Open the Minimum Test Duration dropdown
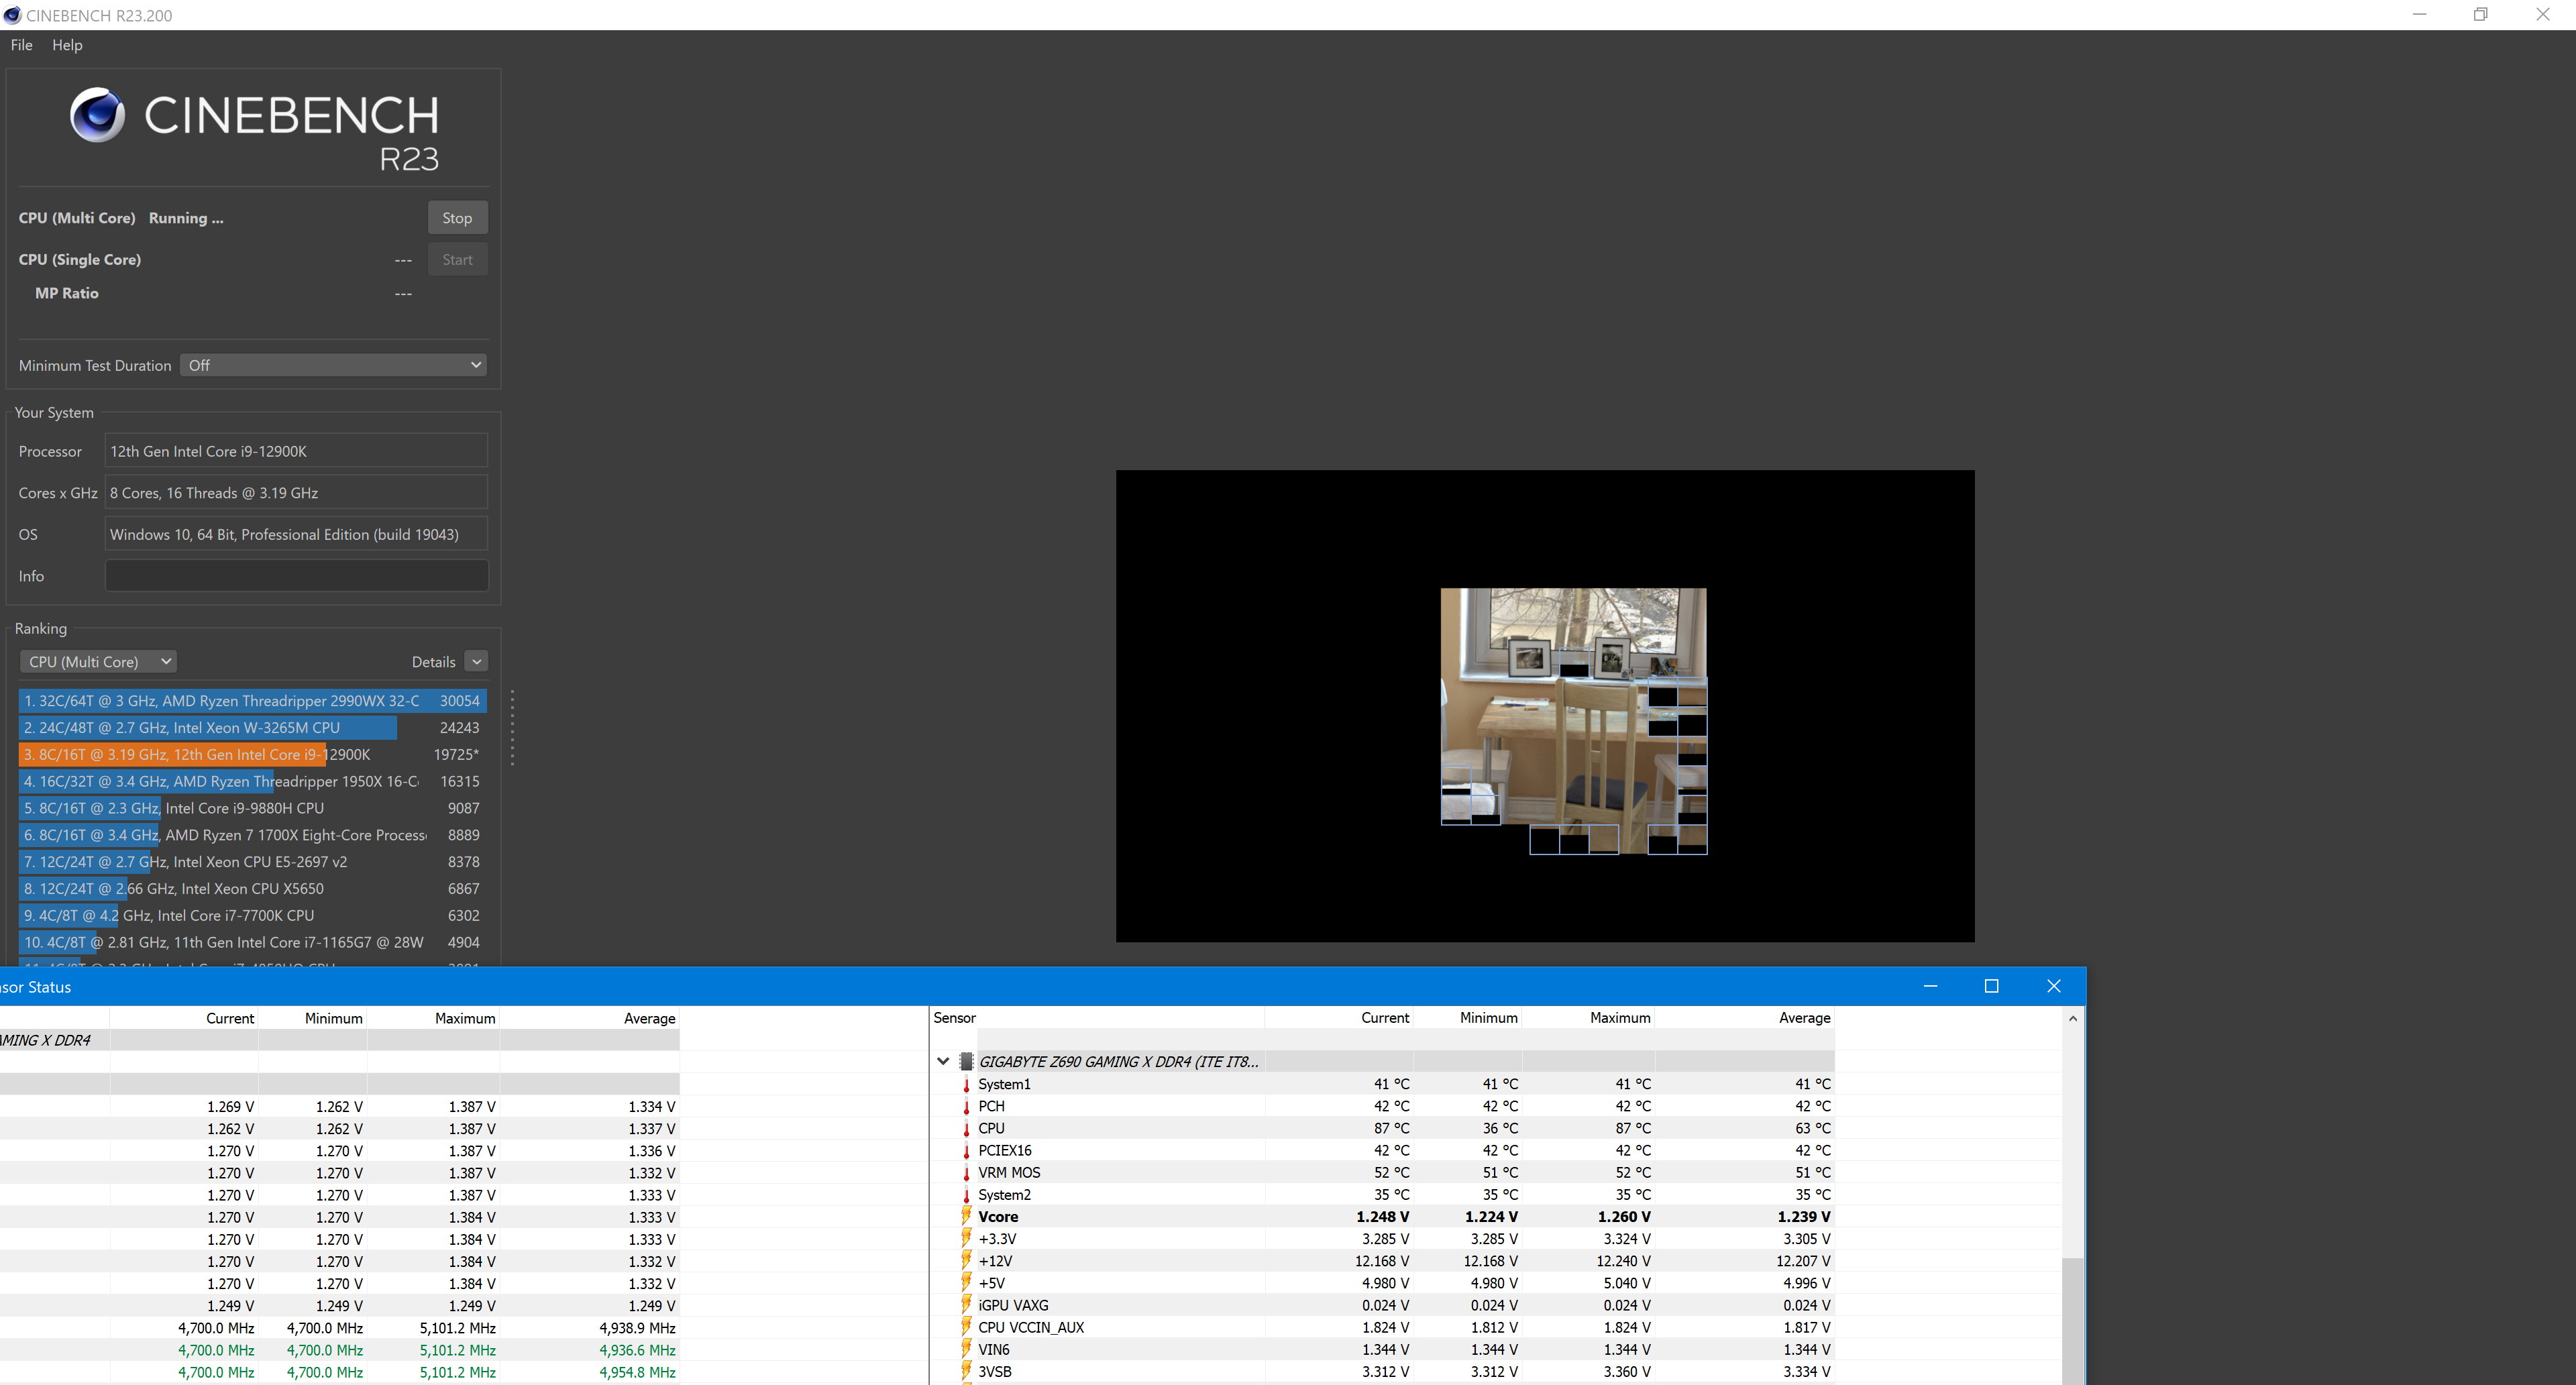This screenshot has width=2576, height=1385. (x=333, y=365)
